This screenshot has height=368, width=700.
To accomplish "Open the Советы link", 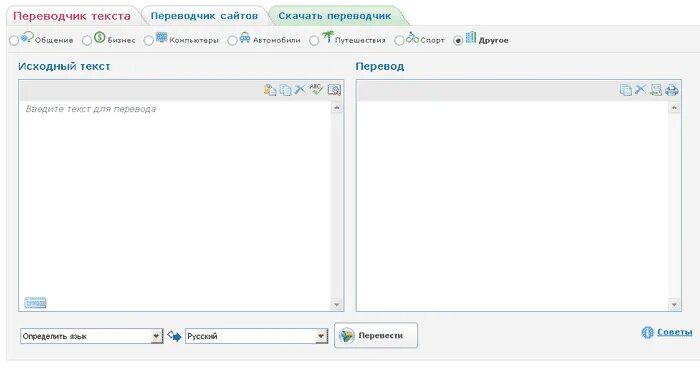I will tap(675, 332).
